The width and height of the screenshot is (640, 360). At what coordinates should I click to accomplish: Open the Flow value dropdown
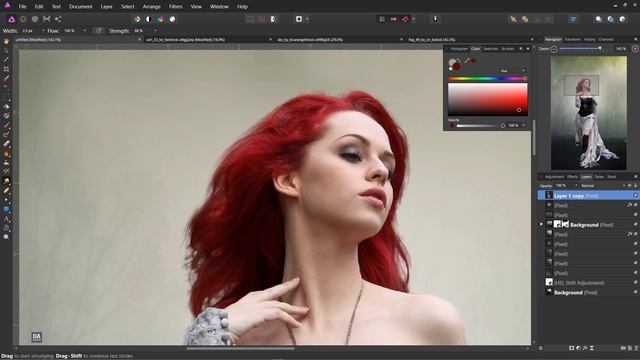coord(84,31)
